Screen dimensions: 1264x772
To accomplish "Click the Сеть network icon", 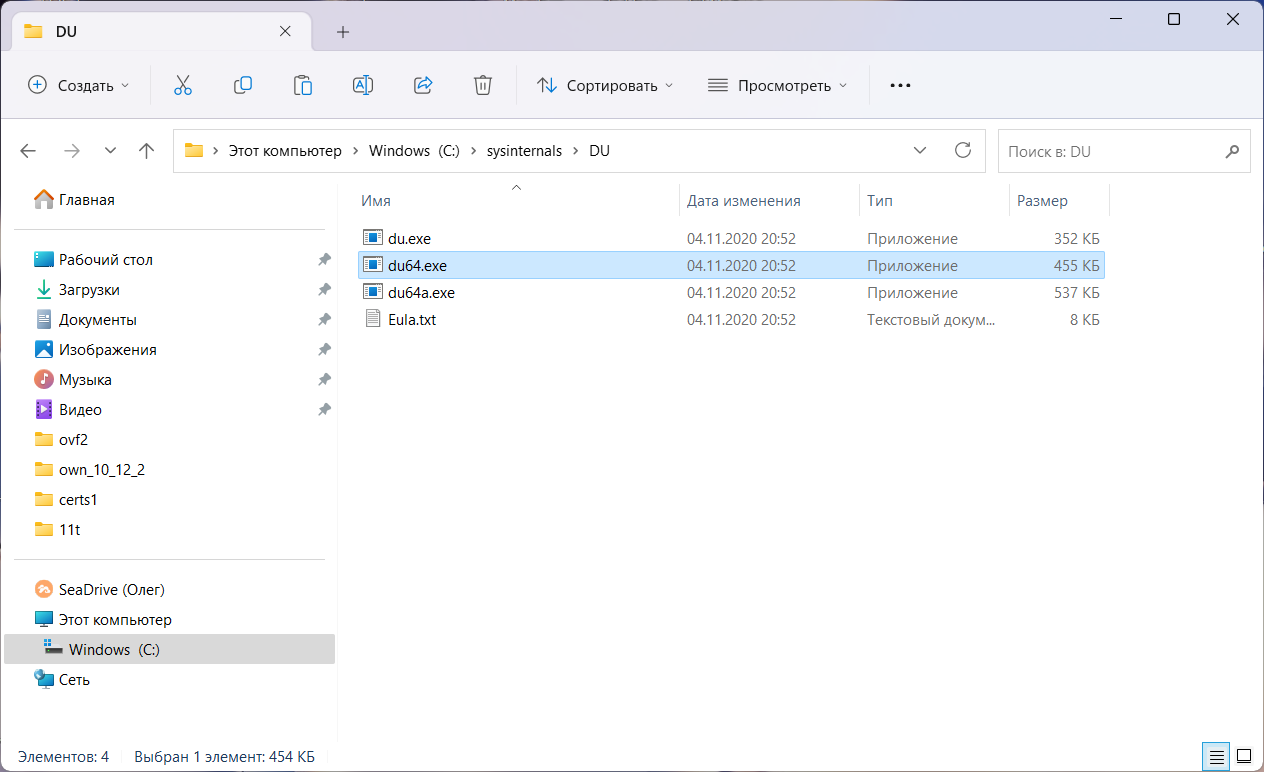I will (x=44, y=679).
